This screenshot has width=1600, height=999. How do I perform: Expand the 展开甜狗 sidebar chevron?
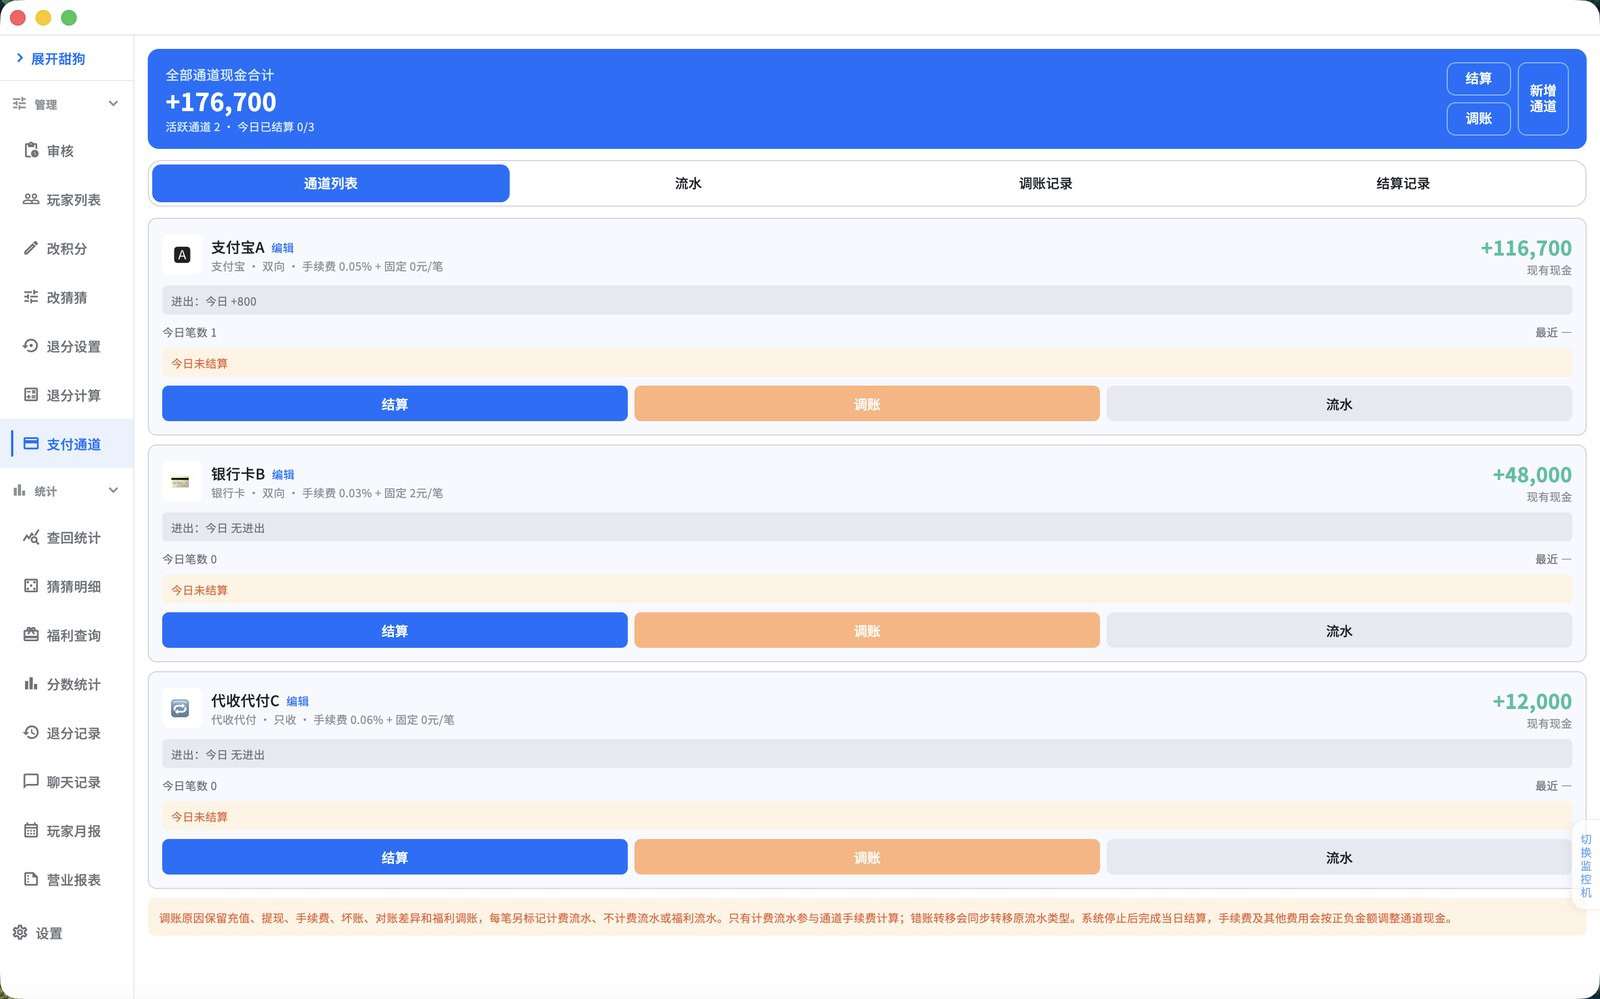click(x=20, y=59)
